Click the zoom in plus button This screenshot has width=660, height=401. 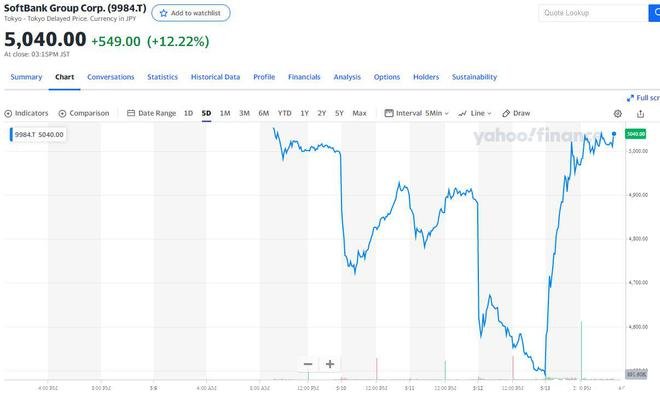pyautogui.click(x=330, y=364)
